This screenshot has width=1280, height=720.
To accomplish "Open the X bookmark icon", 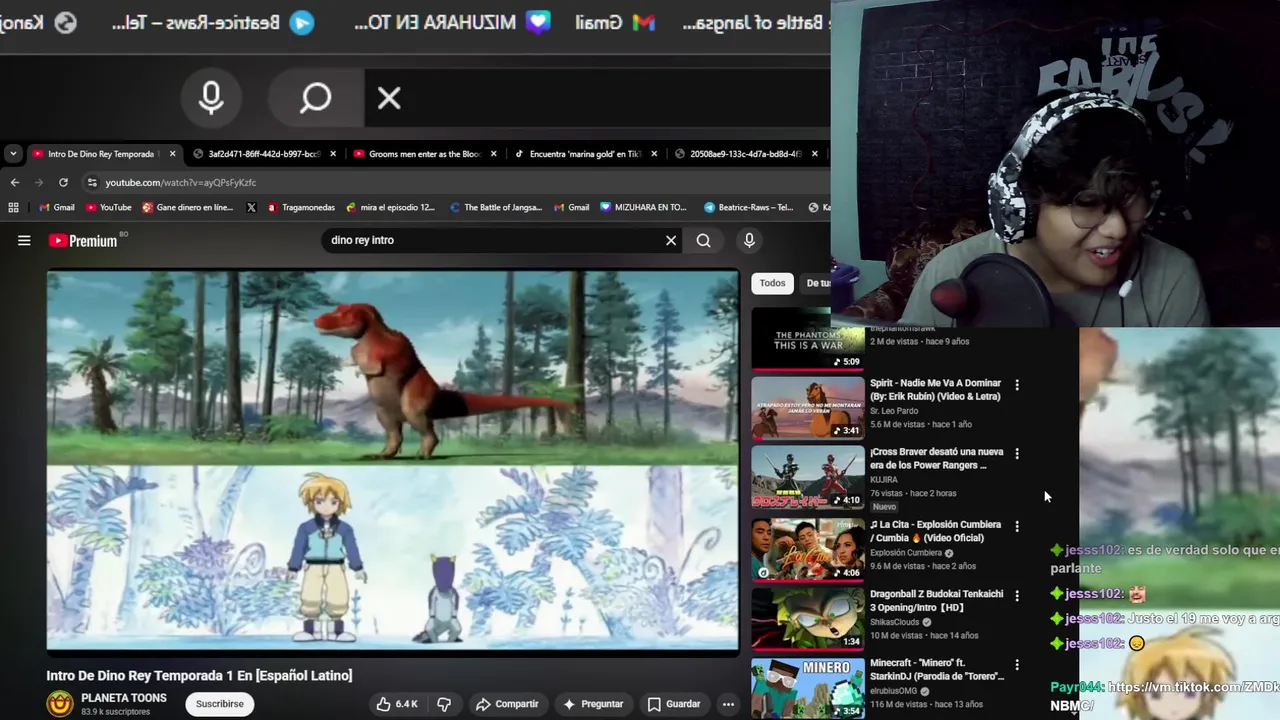I will click(251, 207).
